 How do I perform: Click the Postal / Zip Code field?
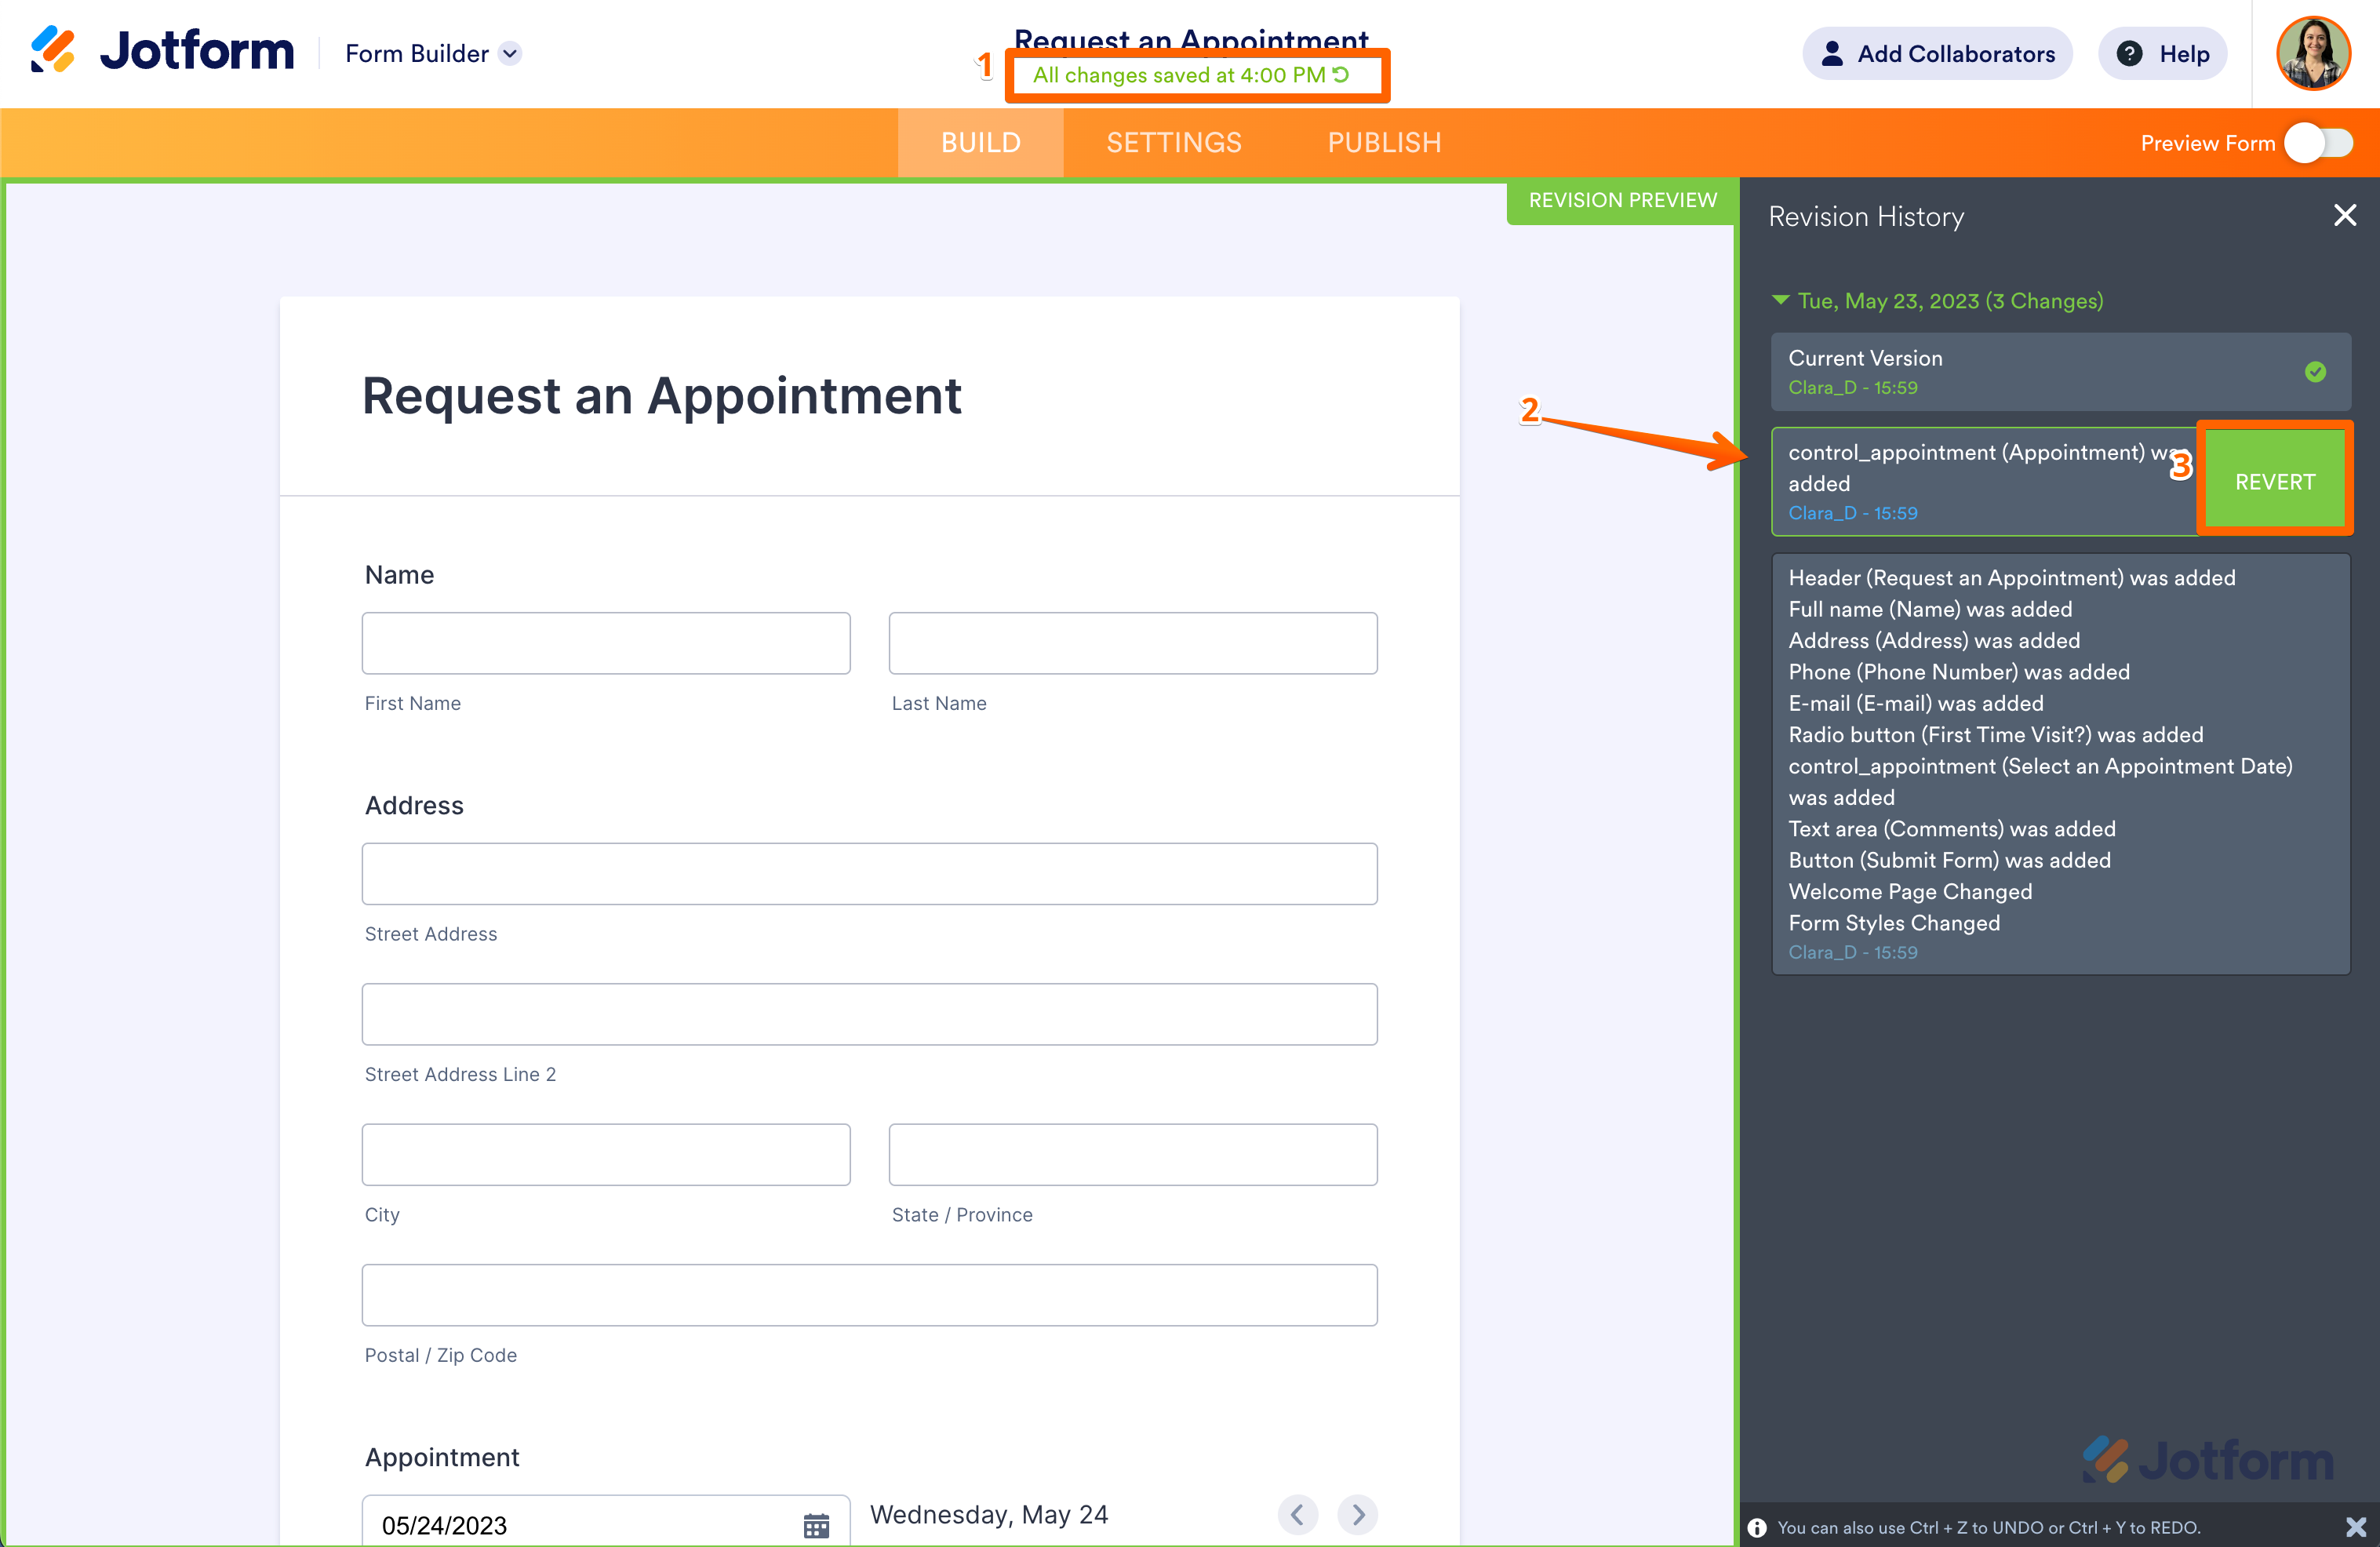[x=869, y=1295]
